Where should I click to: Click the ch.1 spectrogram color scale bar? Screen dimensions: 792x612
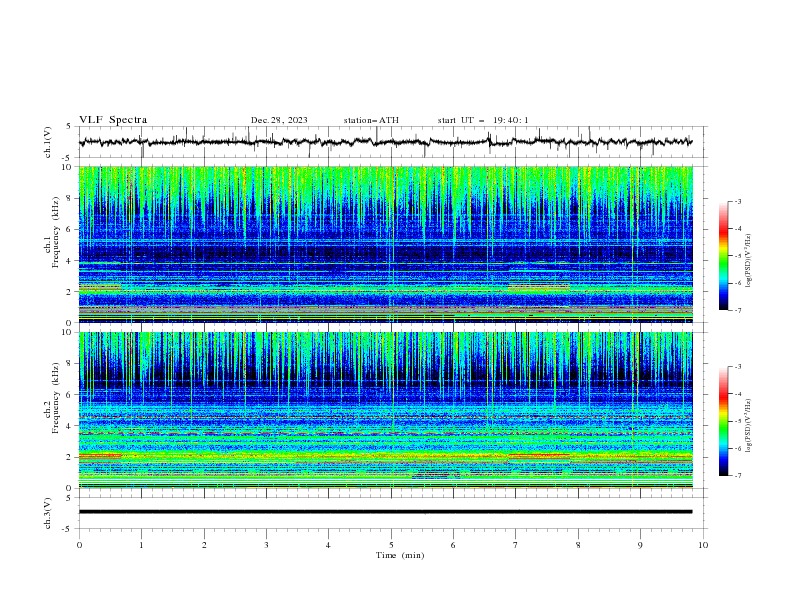point(724,256)
